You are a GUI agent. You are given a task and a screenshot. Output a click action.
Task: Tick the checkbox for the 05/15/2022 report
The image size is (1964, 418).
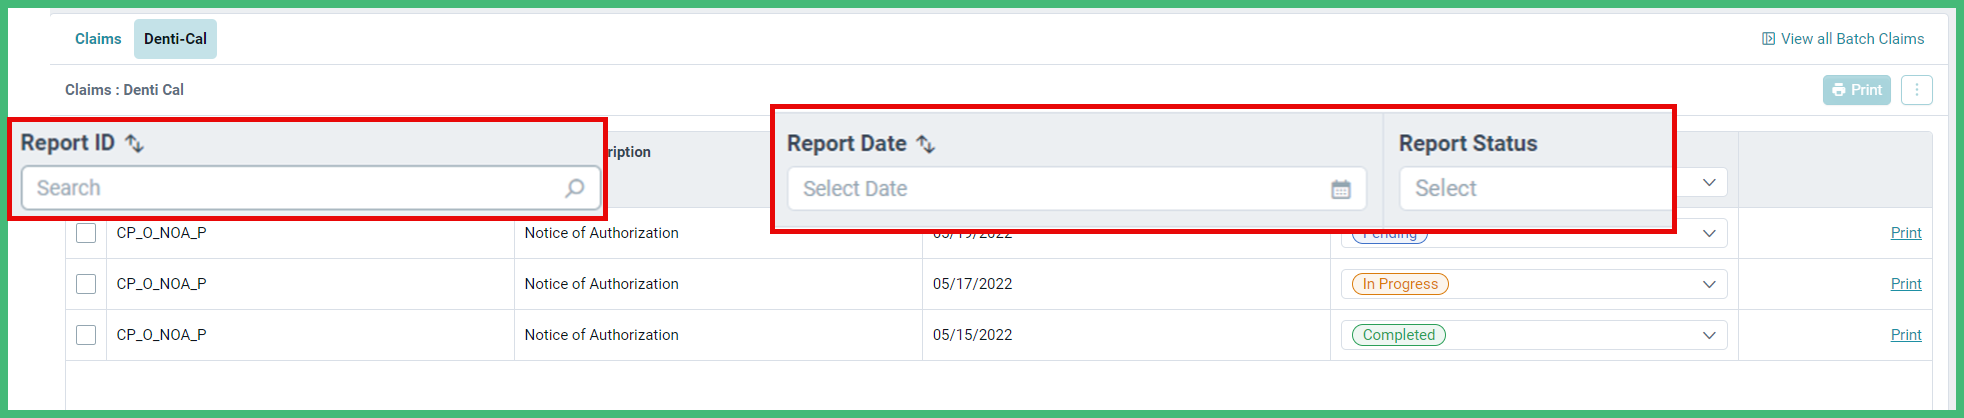[86, 335]
